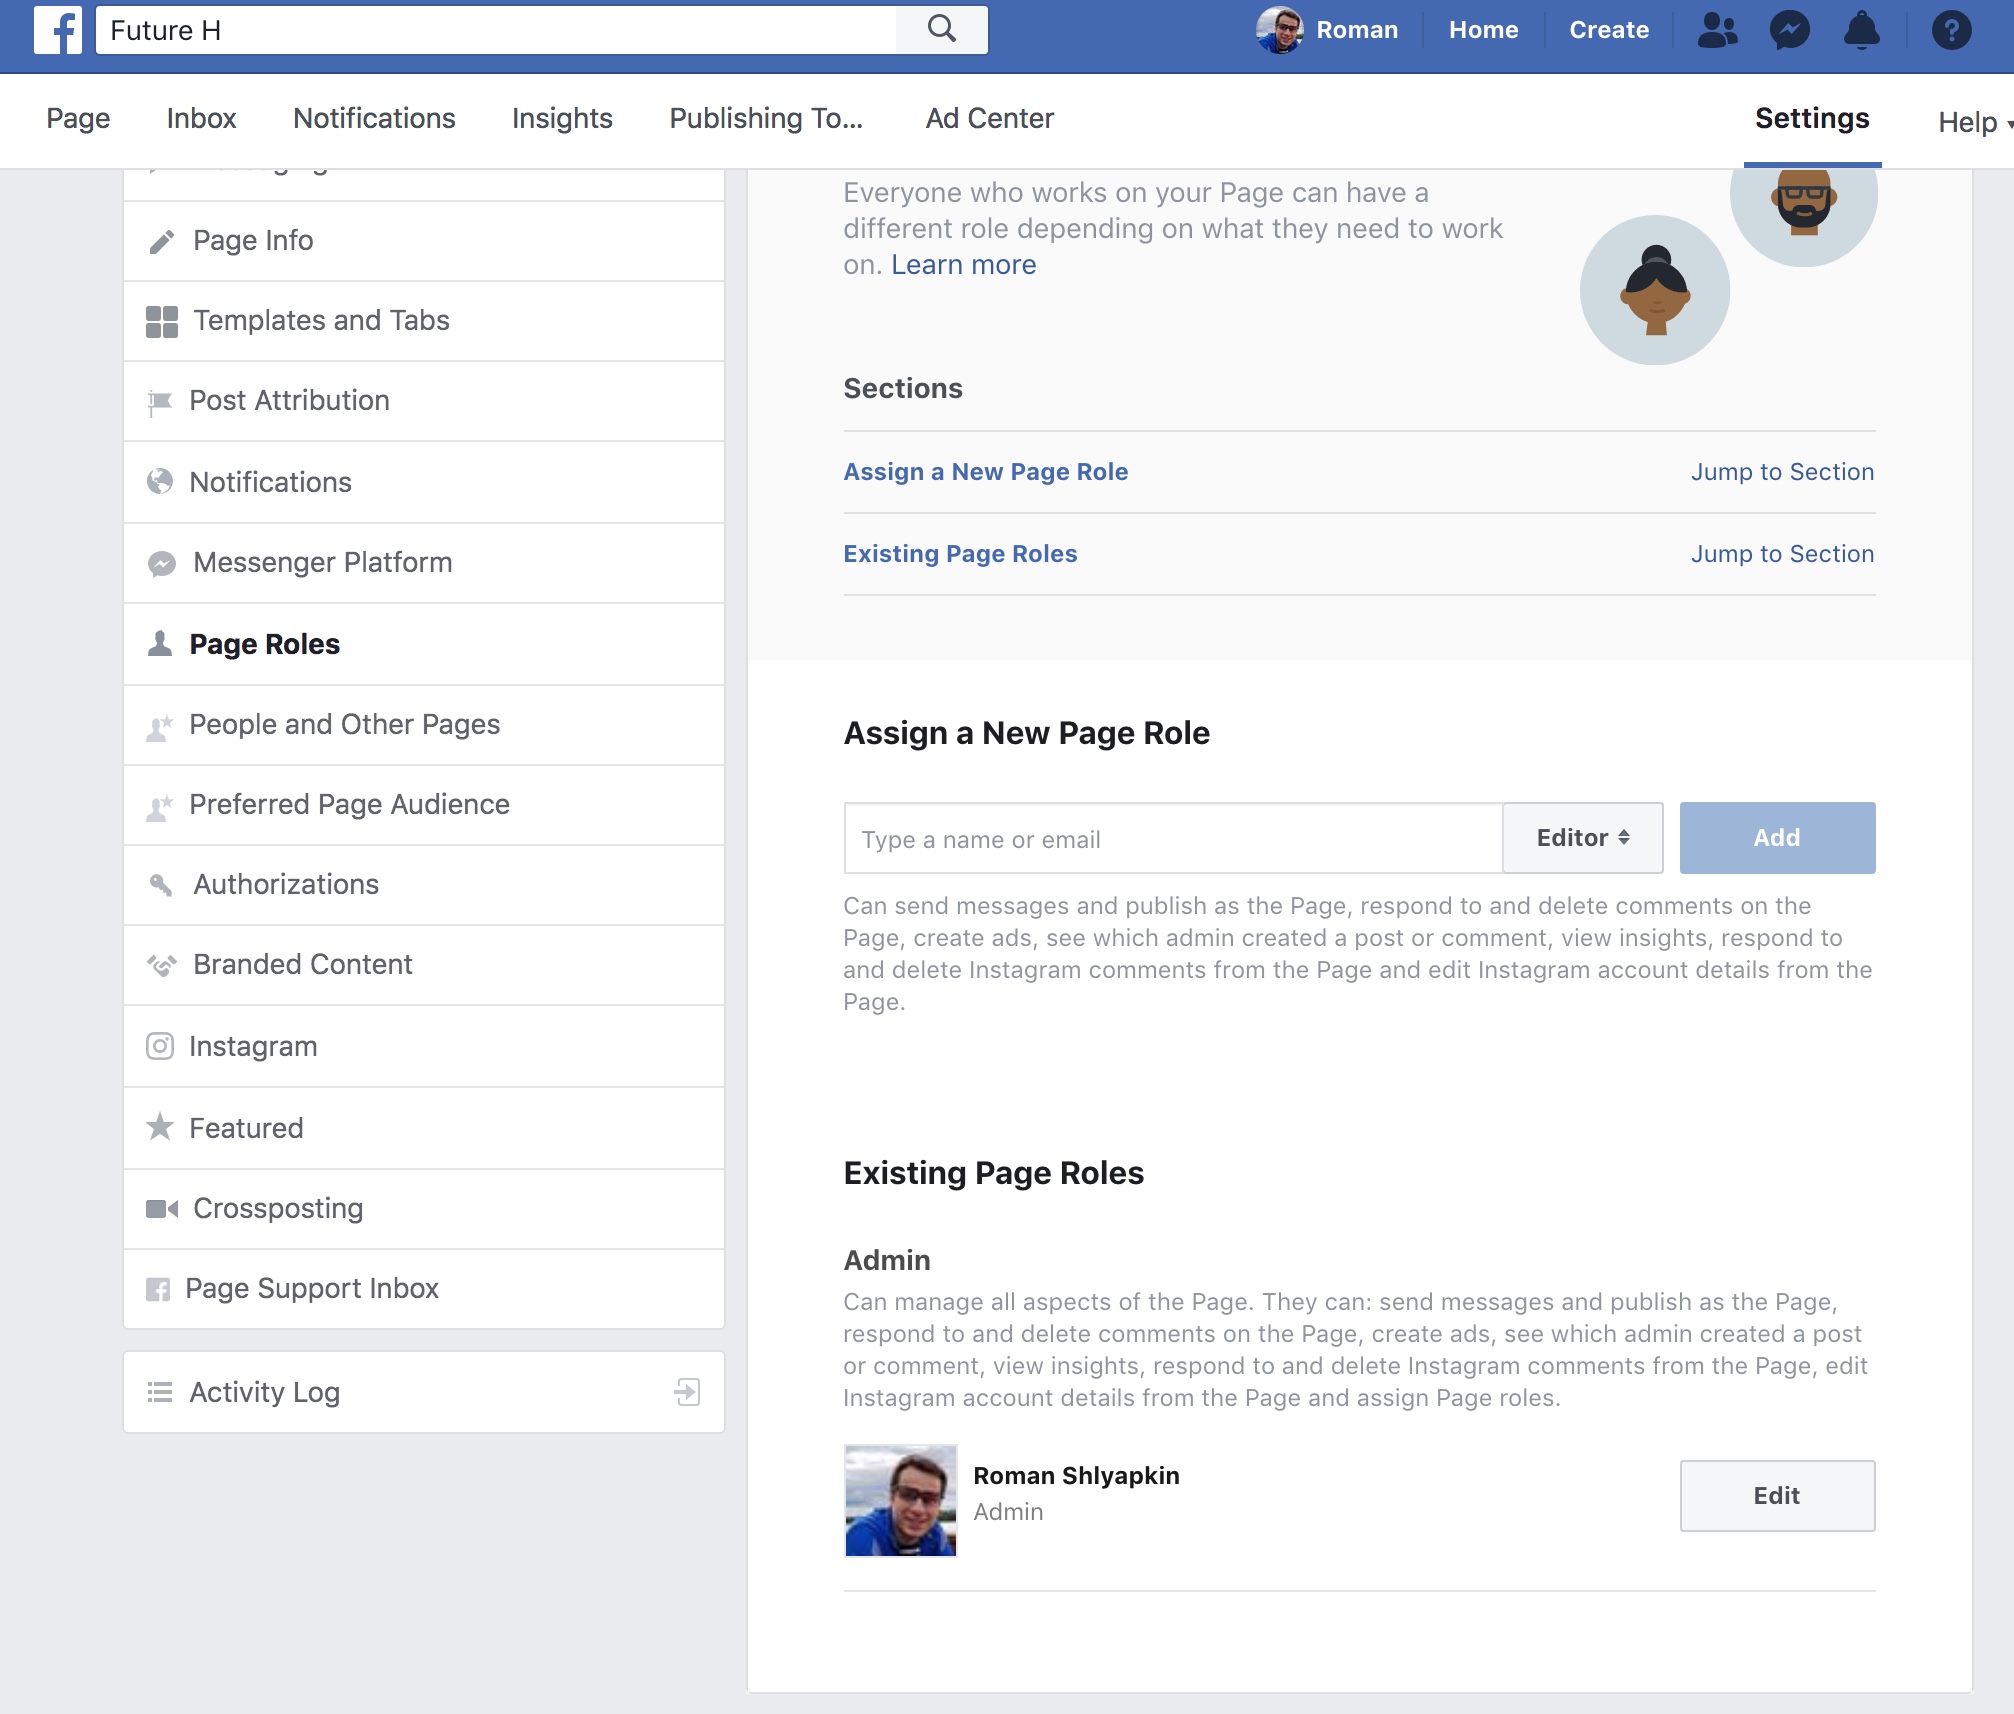Open the Editor role dropdown

tap(1582, 838)
